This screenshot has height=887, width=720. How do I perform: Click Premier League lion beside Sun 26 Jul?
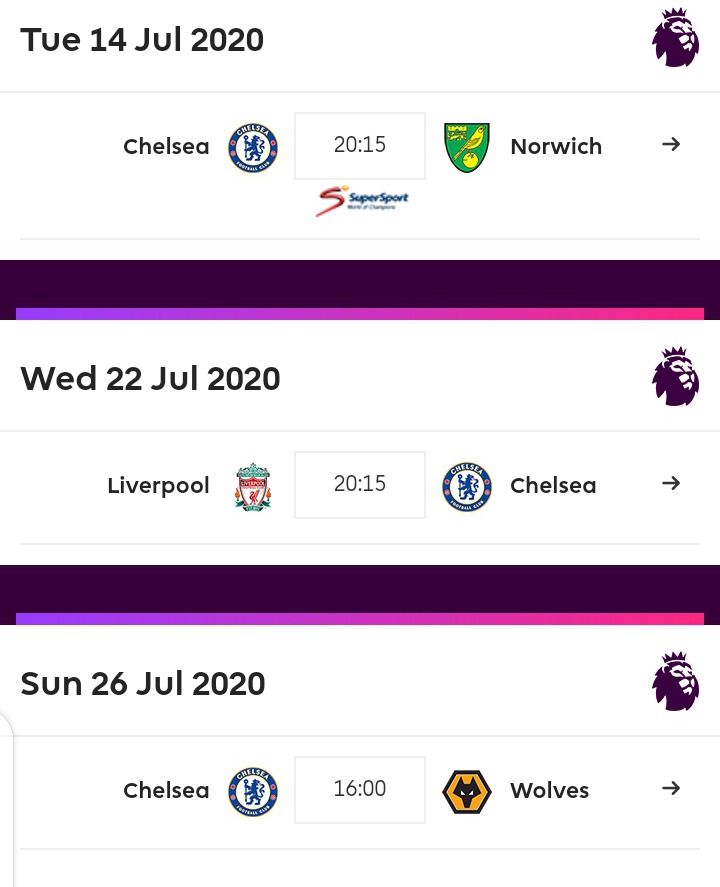(675, 683)
